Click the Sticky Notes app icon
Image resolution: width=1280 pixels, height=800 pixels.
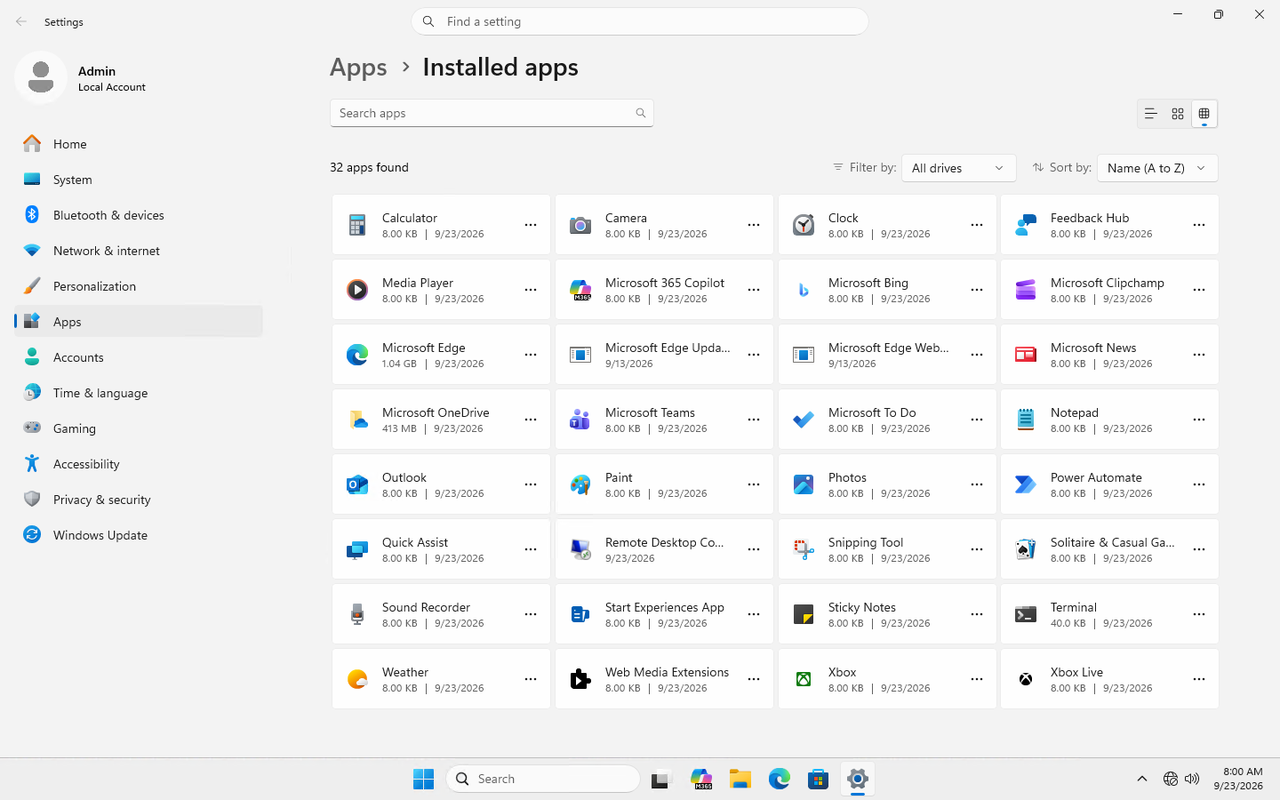tap(803, 615)
